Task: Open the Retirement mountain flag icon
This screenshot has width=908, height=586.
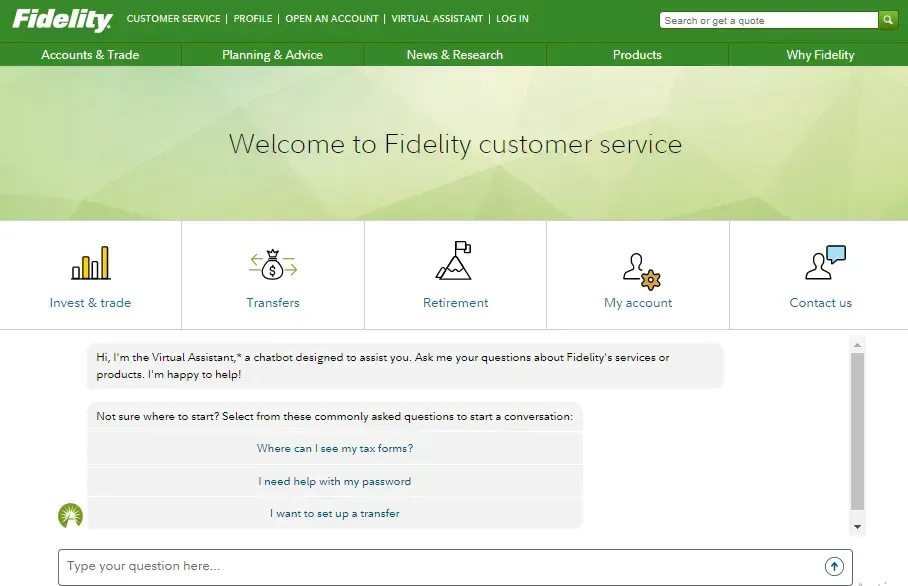Action: click(x=455, y=261)
